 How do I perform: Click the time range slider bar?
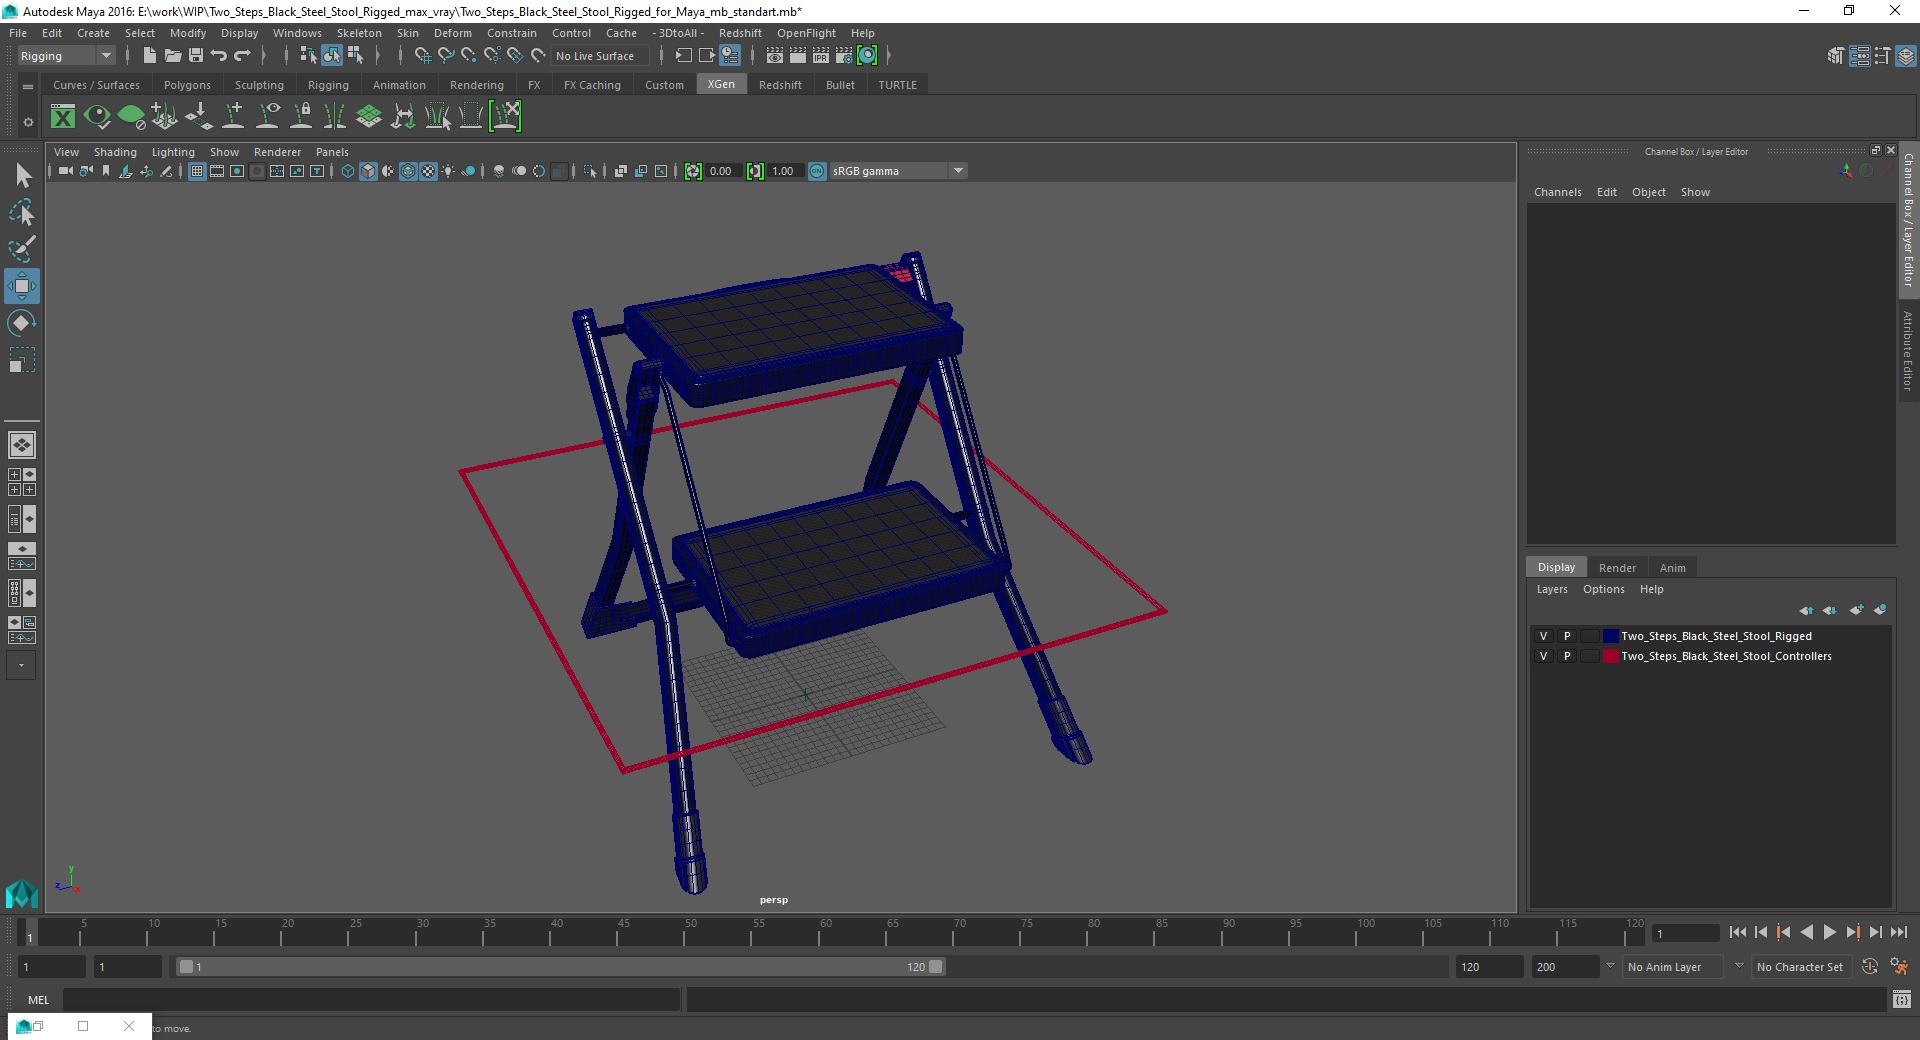pos(560,967)
